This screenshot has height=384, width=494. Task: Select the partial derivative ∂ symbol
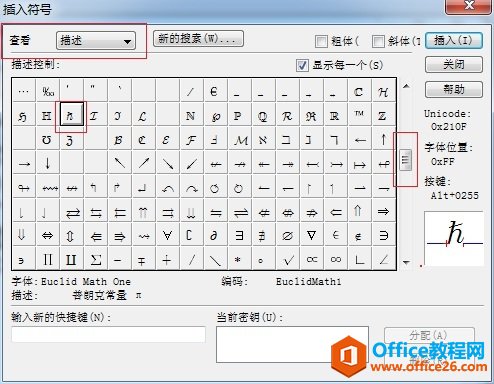(215, 235)
